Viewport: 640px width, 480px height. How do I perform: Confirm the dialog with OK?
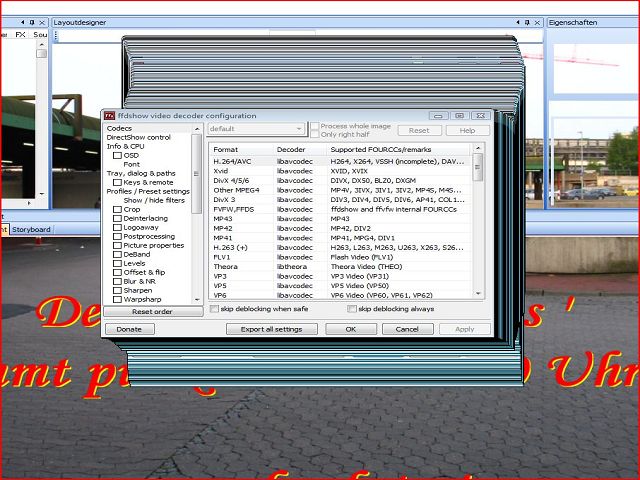point(351,328)
